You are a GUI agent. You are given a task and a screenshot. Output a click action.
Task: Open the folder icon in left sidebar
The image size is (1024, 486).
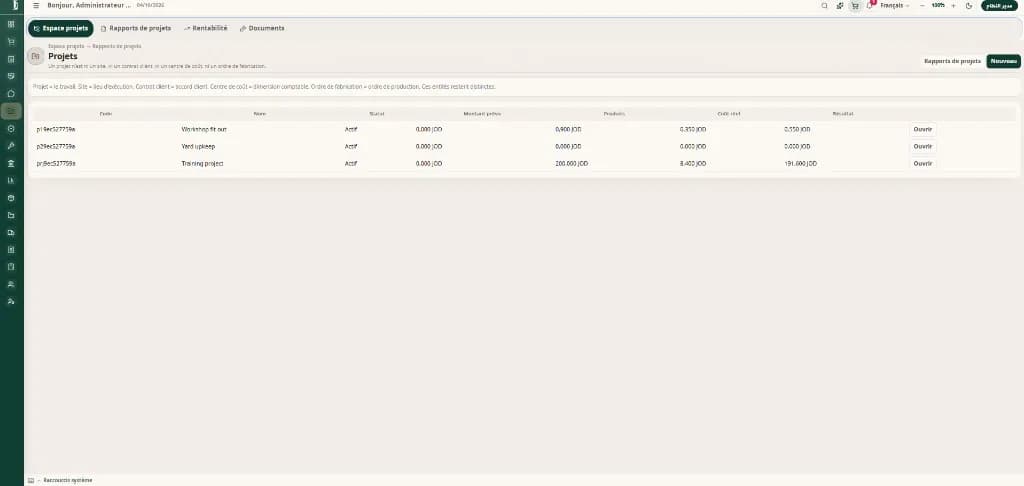[x=11, y=215]
